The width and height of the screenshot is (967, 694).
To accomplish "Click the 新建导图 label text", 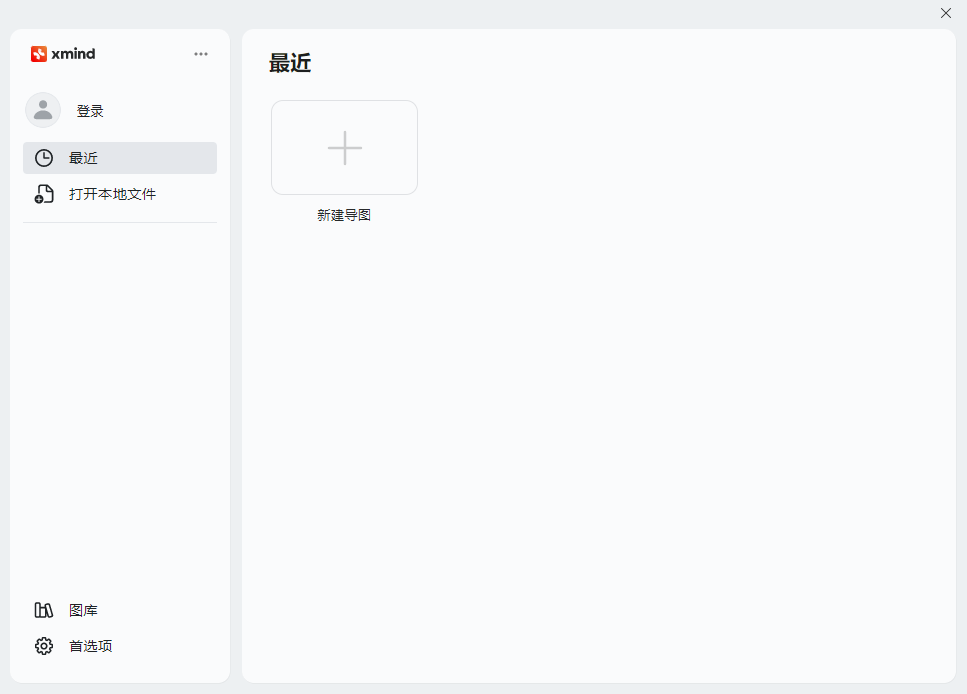I will point(344,215).
